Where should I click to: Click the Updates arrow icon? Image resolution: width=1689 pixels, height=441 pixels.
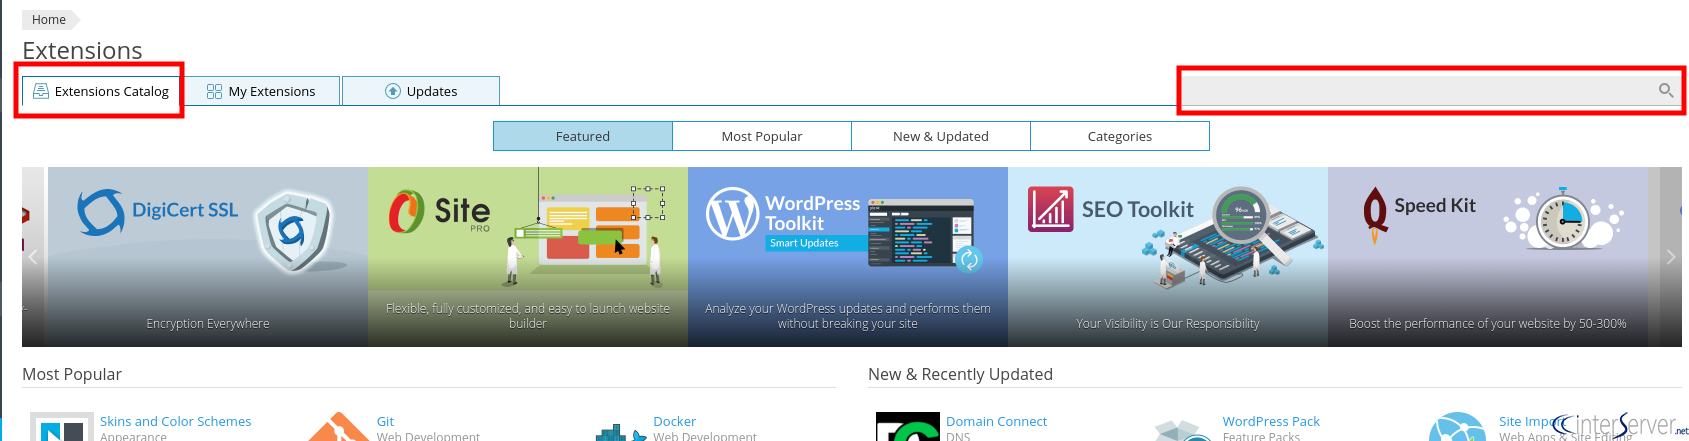pos(393,91)
